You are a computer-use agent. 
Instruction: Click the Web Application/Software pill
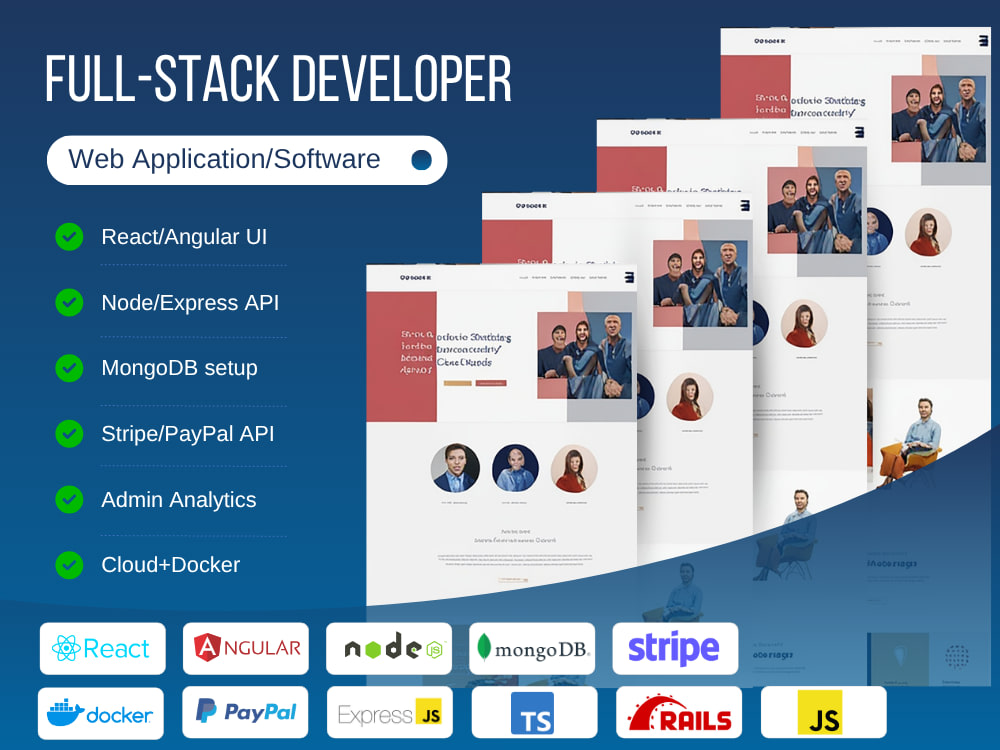(x=247, y=160)
